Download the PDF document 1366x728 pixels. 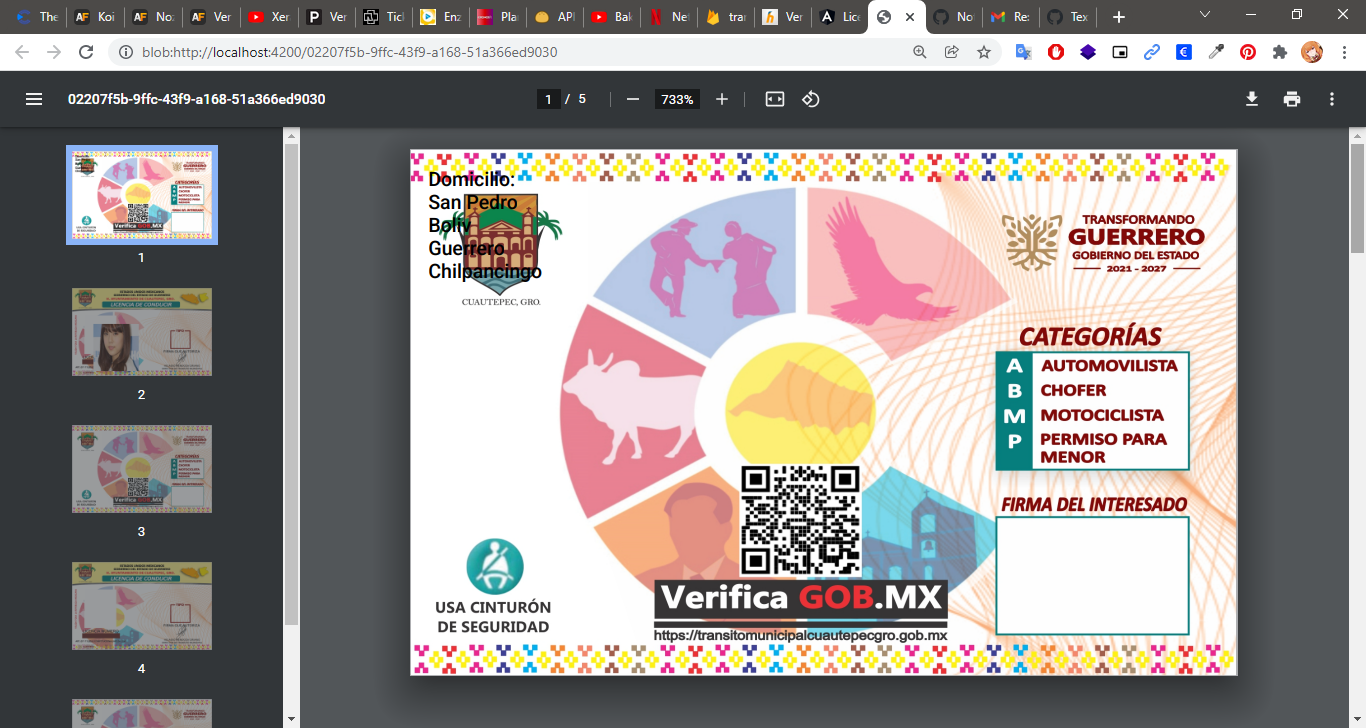[1251, 99]
